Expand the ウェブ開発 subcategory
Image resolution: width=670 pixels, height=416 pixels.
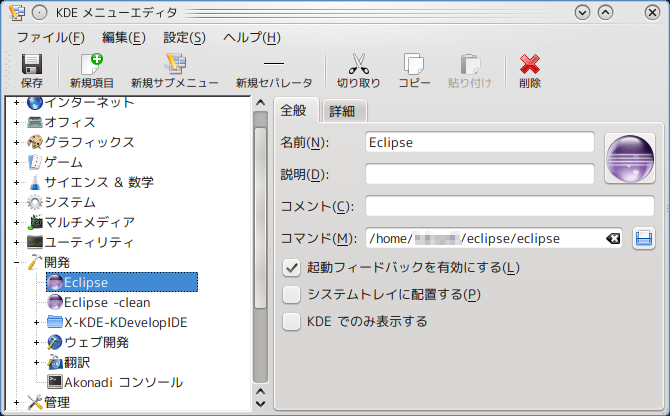36,343
